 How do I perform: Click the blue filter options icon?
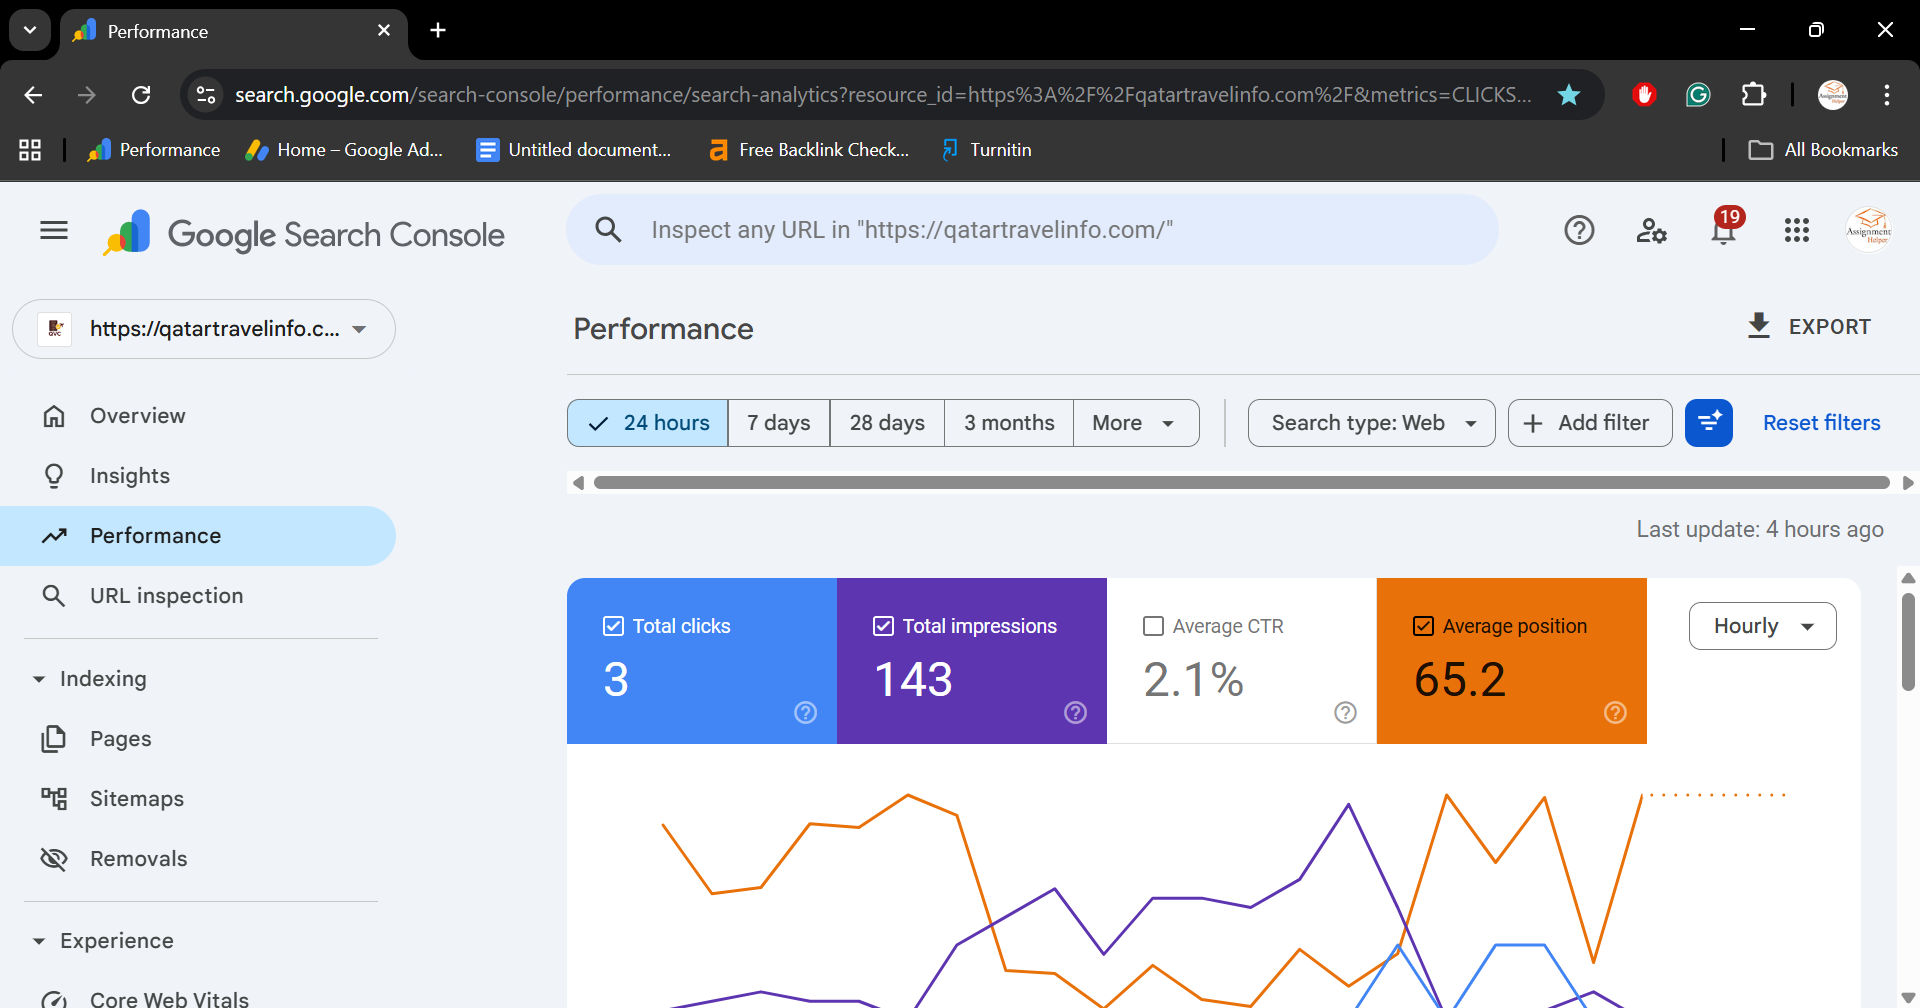(x=1709, y=423)
